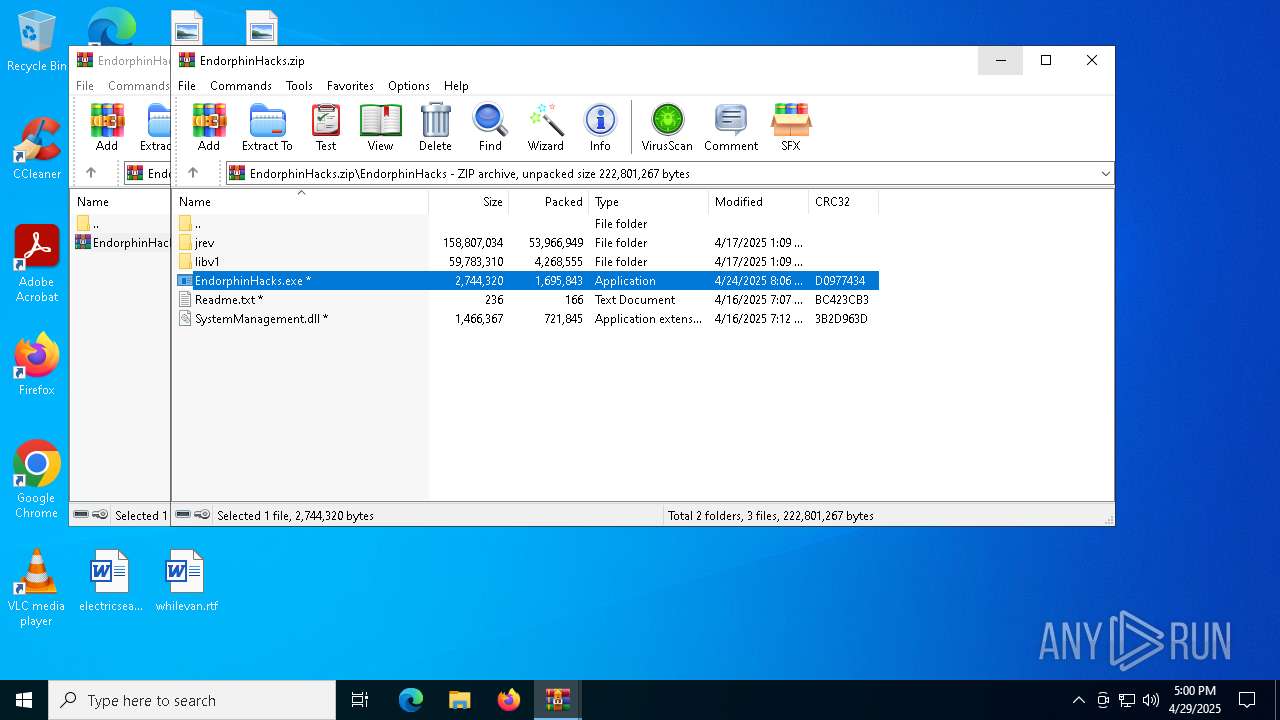
Task: Open Task View on taskbar
Action: [360, 700]
